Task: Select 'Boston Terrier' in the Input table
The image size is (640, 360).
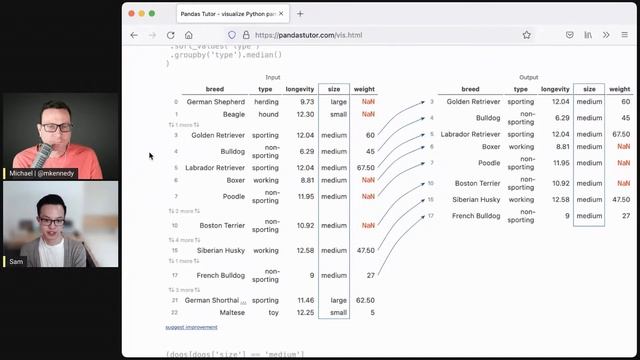Action: coord(222,225)
